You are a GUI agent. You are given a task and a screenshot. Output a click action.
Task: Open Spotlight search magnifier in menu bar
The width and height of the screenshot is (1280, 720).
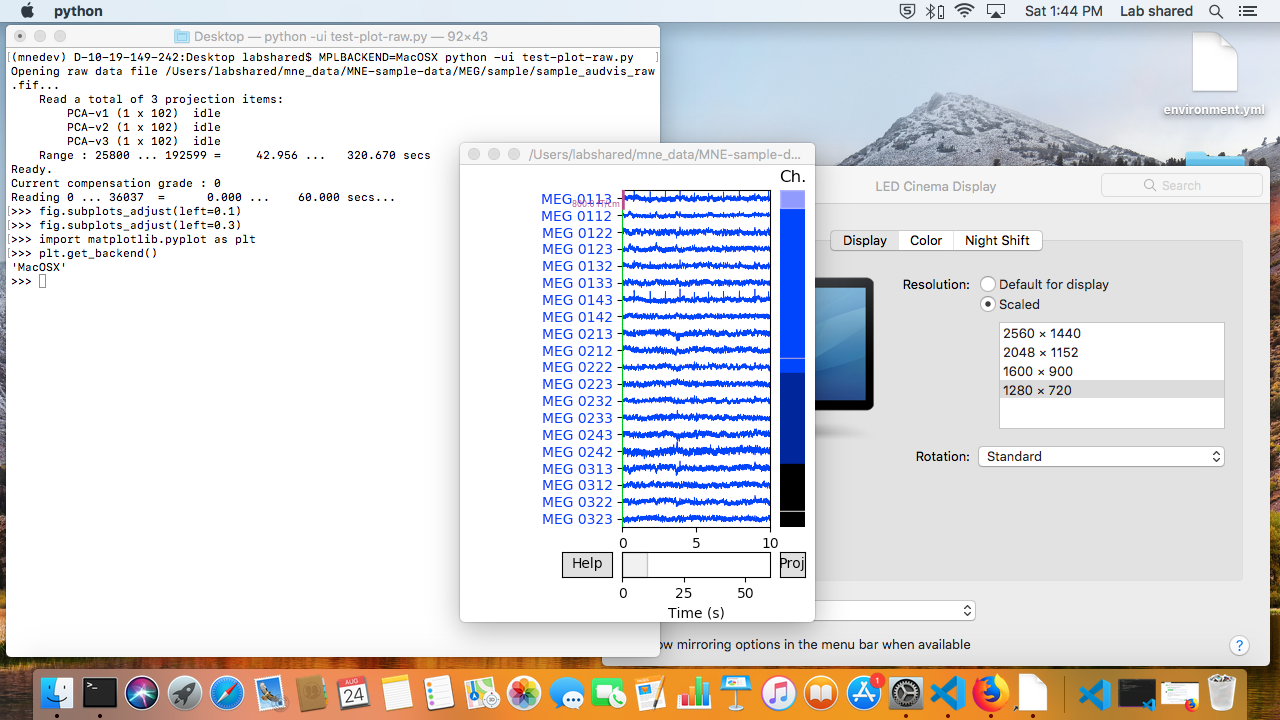1216,11
